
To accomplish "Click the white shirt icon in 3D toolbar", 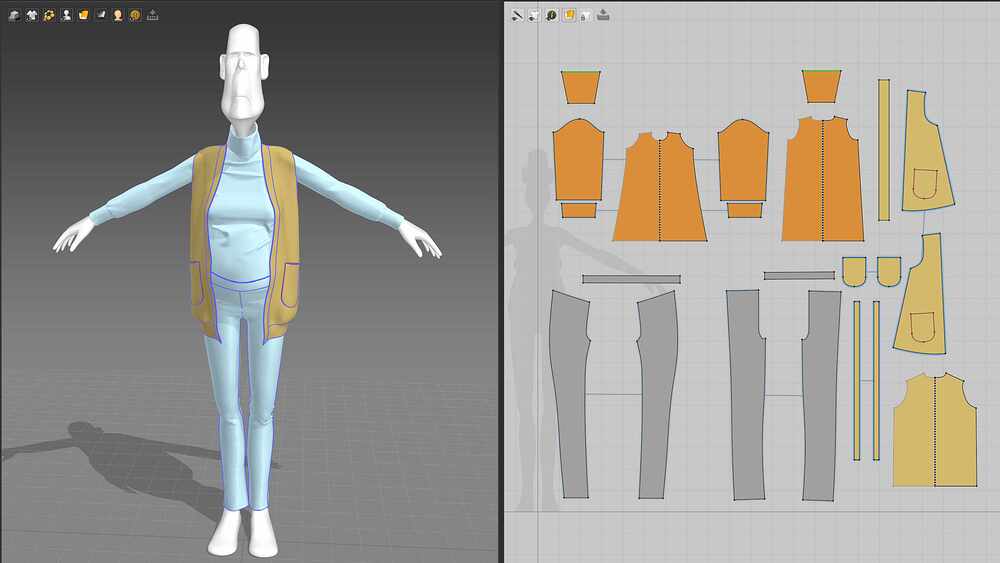I will point(31,15).
